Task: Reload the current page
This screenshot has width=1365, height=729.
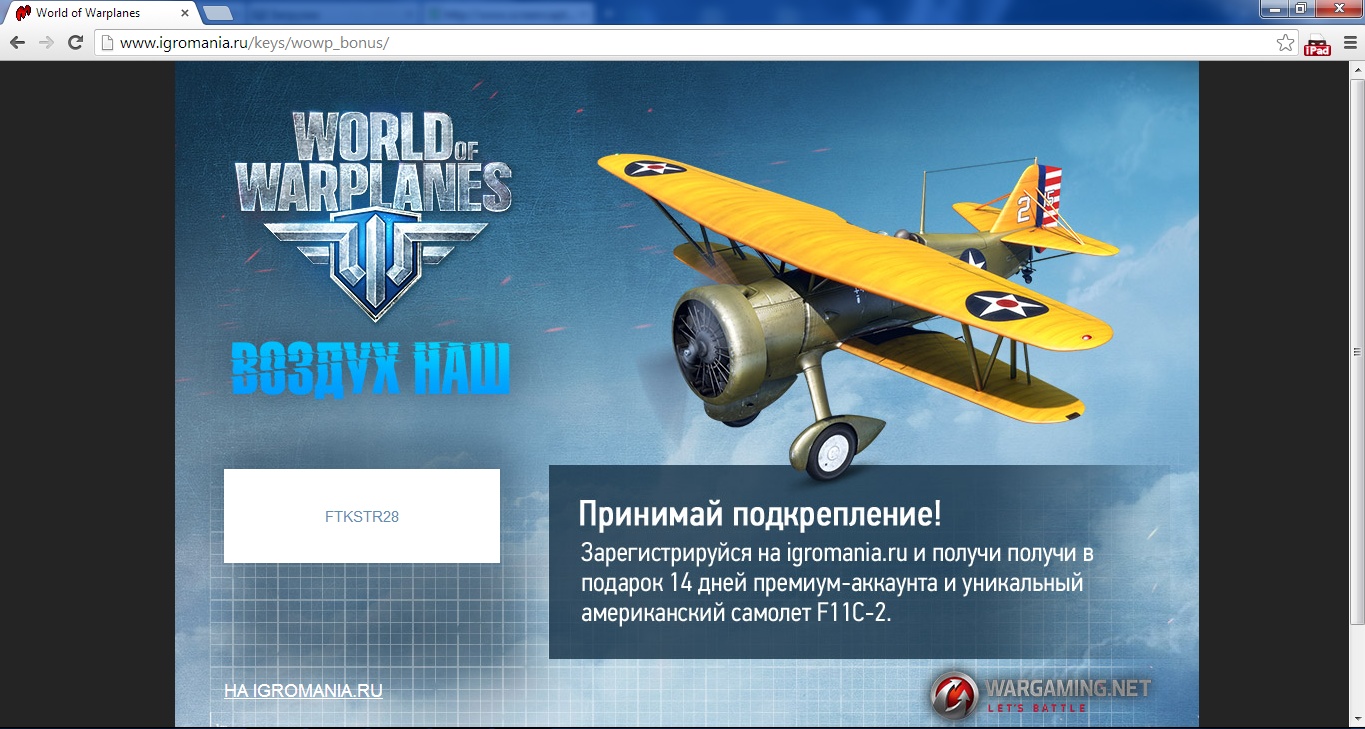Action: (x=75, y=43)
